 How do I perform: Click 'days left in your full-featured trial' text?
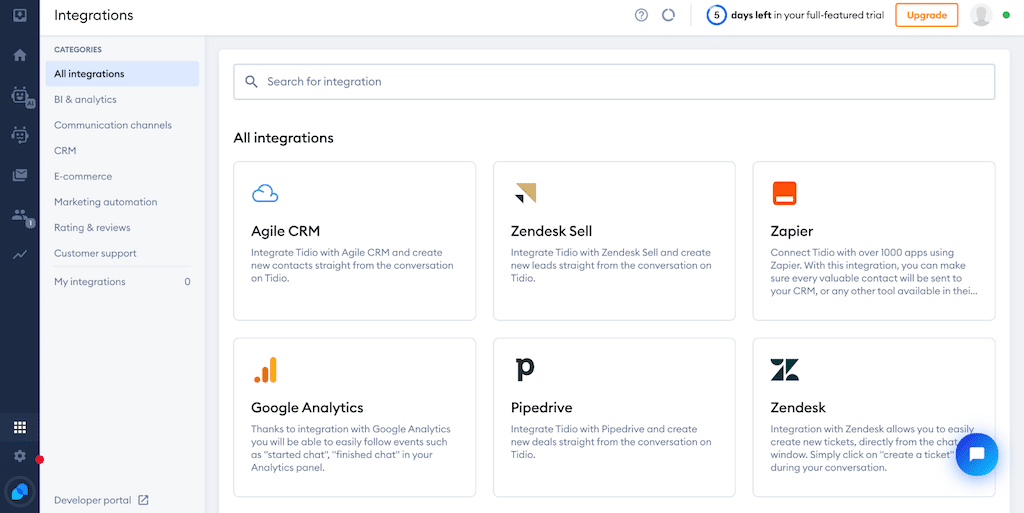tap(807, 15)
